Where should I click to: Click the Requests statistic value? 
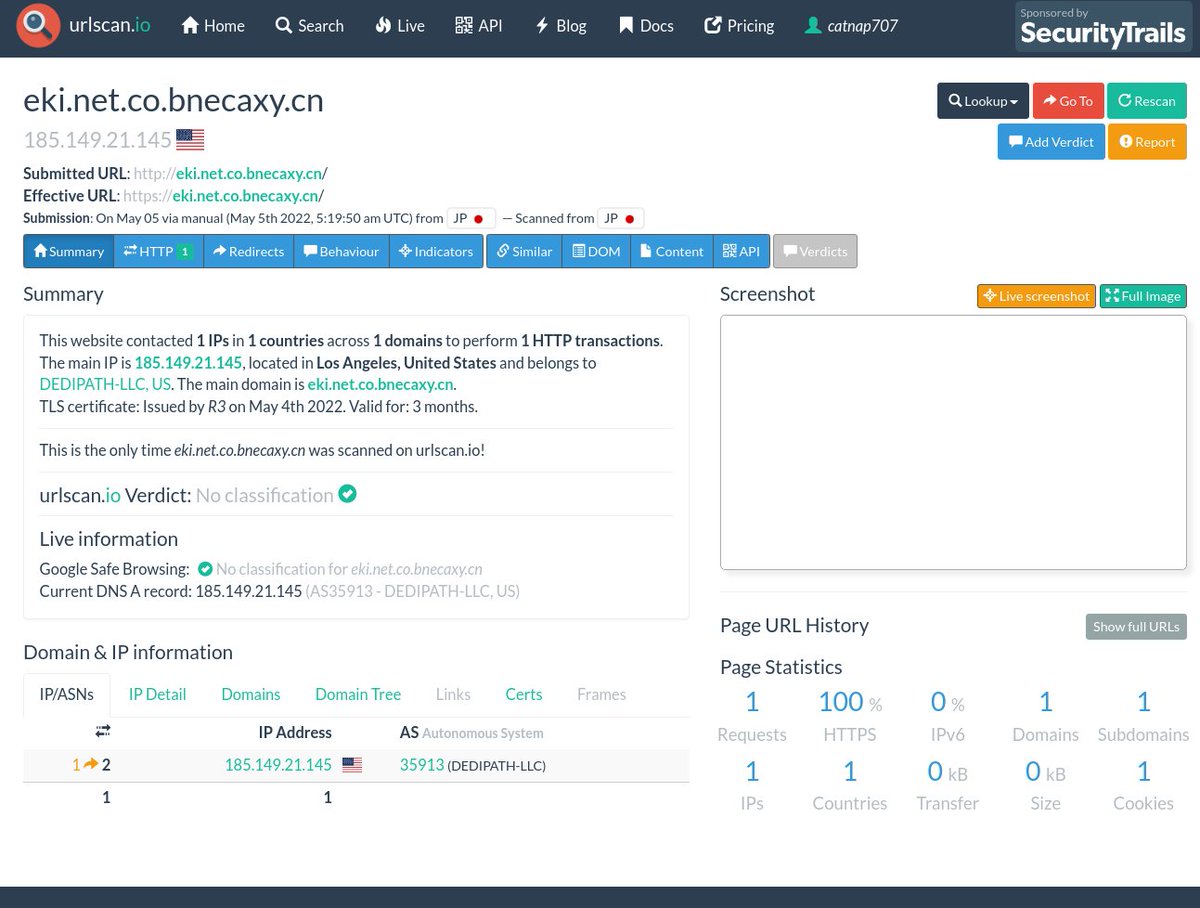(752, 702)
